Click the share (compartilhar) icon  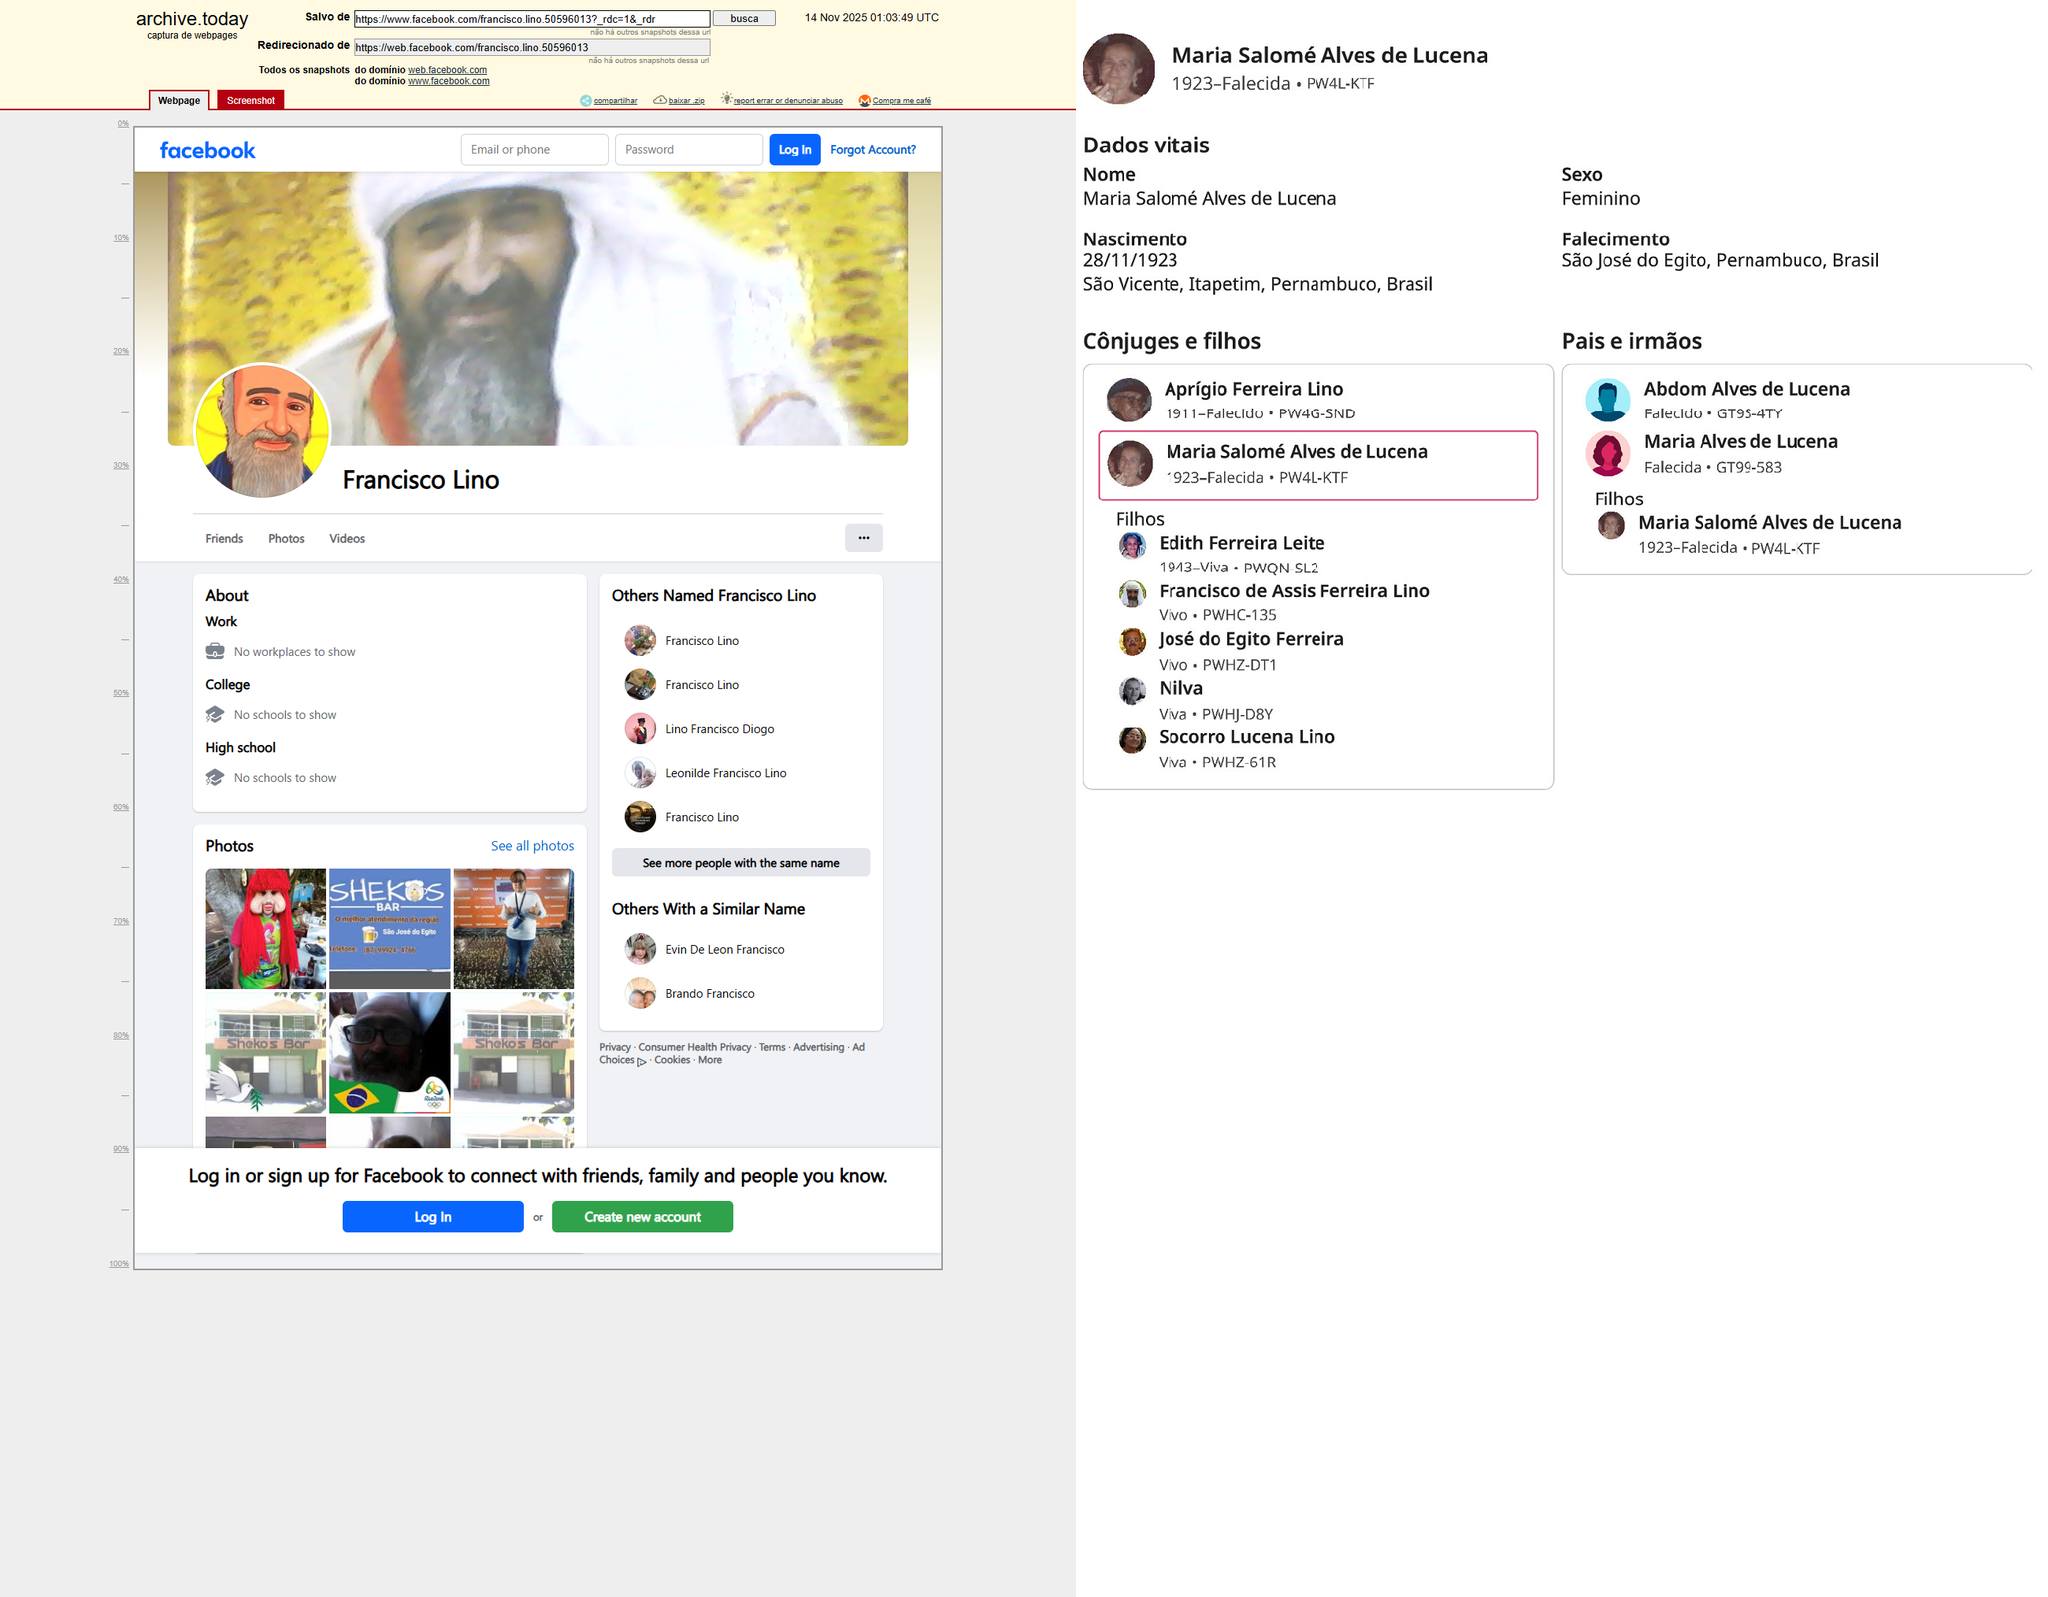[x=586, y=100]
